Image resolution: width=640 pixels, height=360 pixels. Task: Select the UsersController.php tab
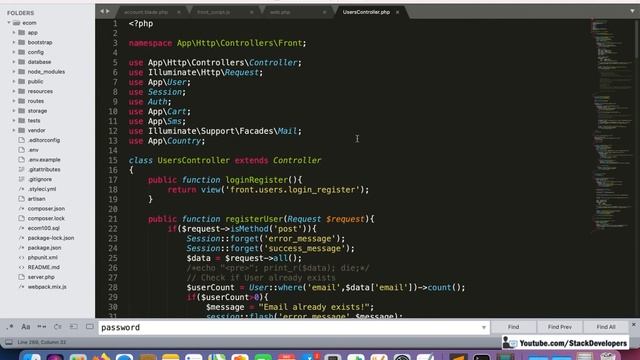pos(366,12)
